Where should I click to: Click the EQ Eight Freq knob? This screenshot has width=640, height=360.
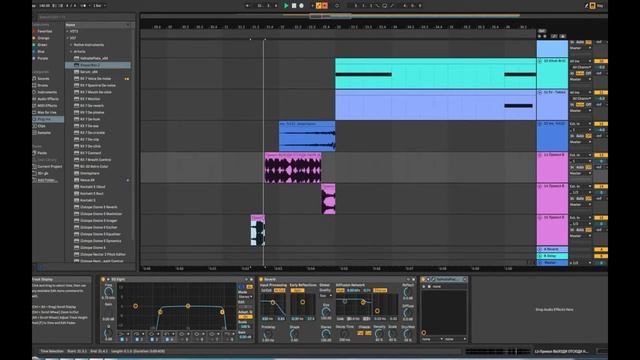pos(108,291)
